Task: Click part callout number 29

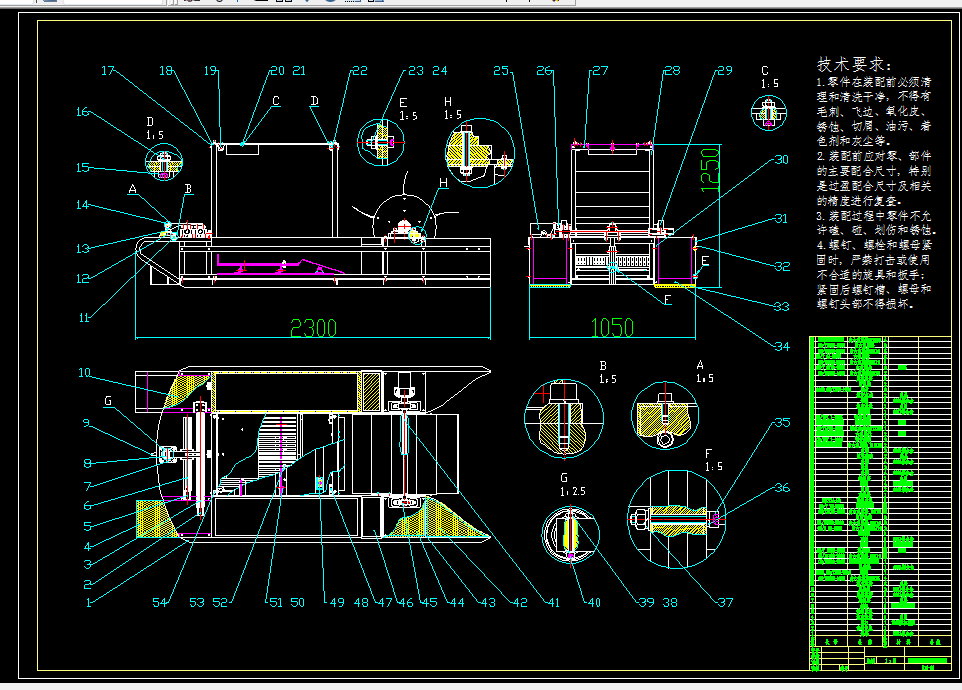Action: click(725, 71)
